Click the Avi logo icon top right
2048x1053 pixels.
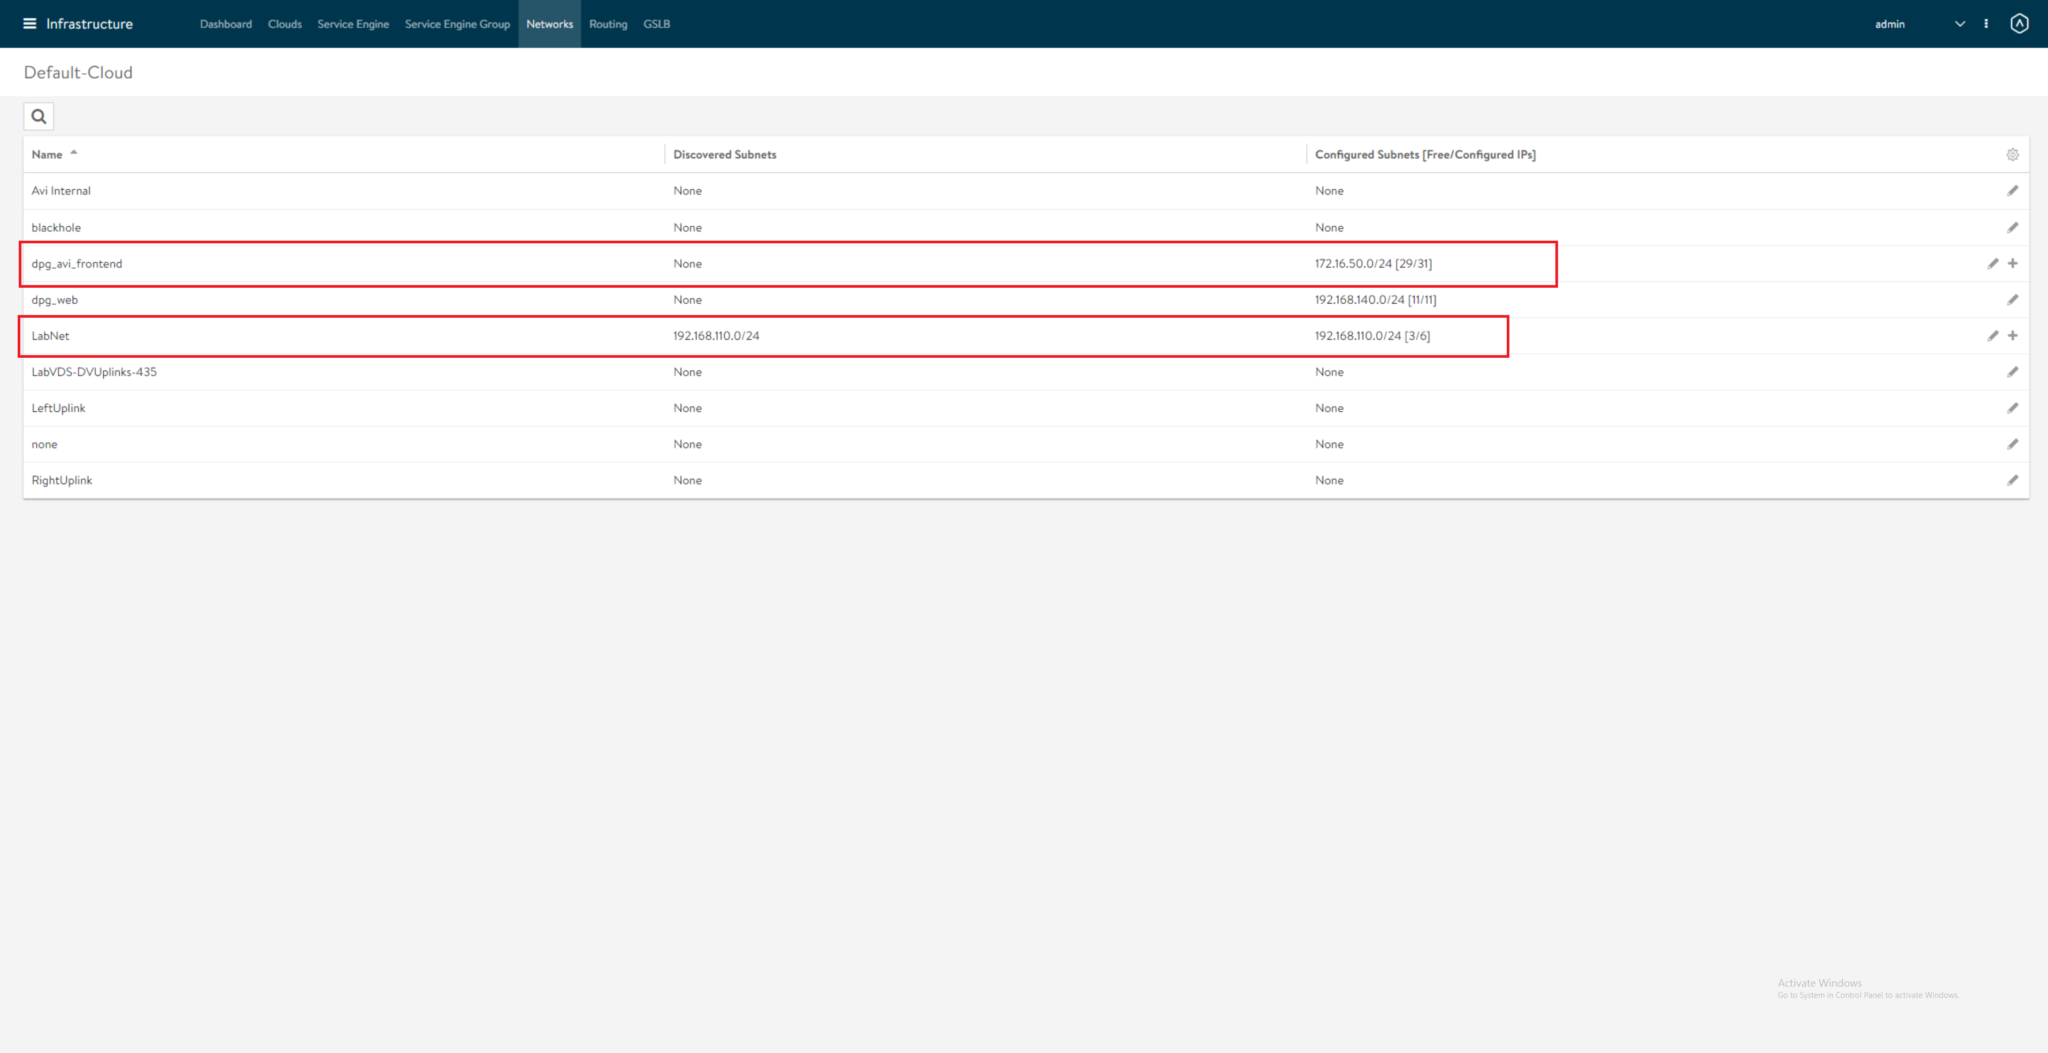tap(2020, 23)
